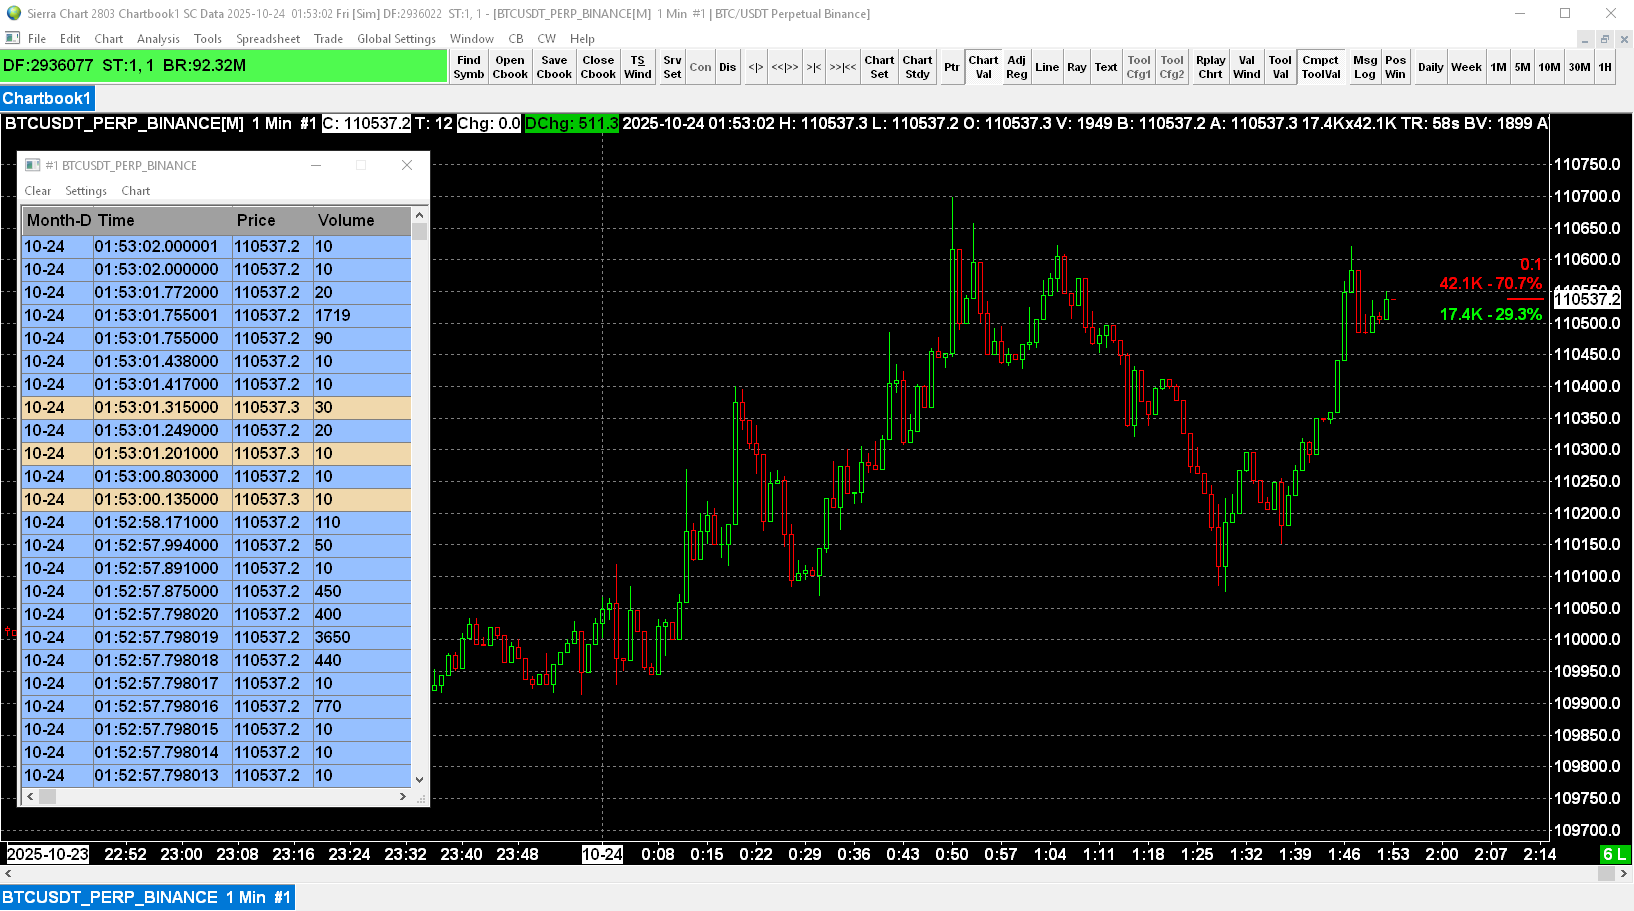Set chart to 1M timeframe
This screenshot has width=1634, height=911.
[1498, 67]
